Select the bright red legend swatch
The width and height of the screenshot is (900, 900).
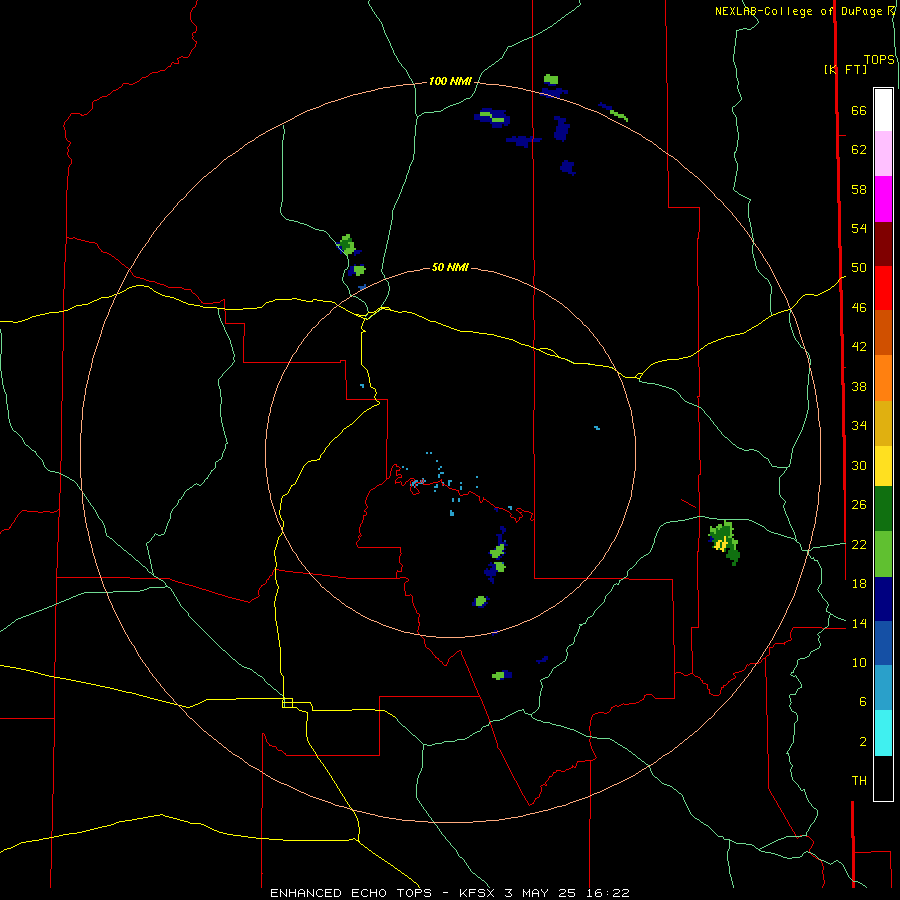click(x=883, y=288)
